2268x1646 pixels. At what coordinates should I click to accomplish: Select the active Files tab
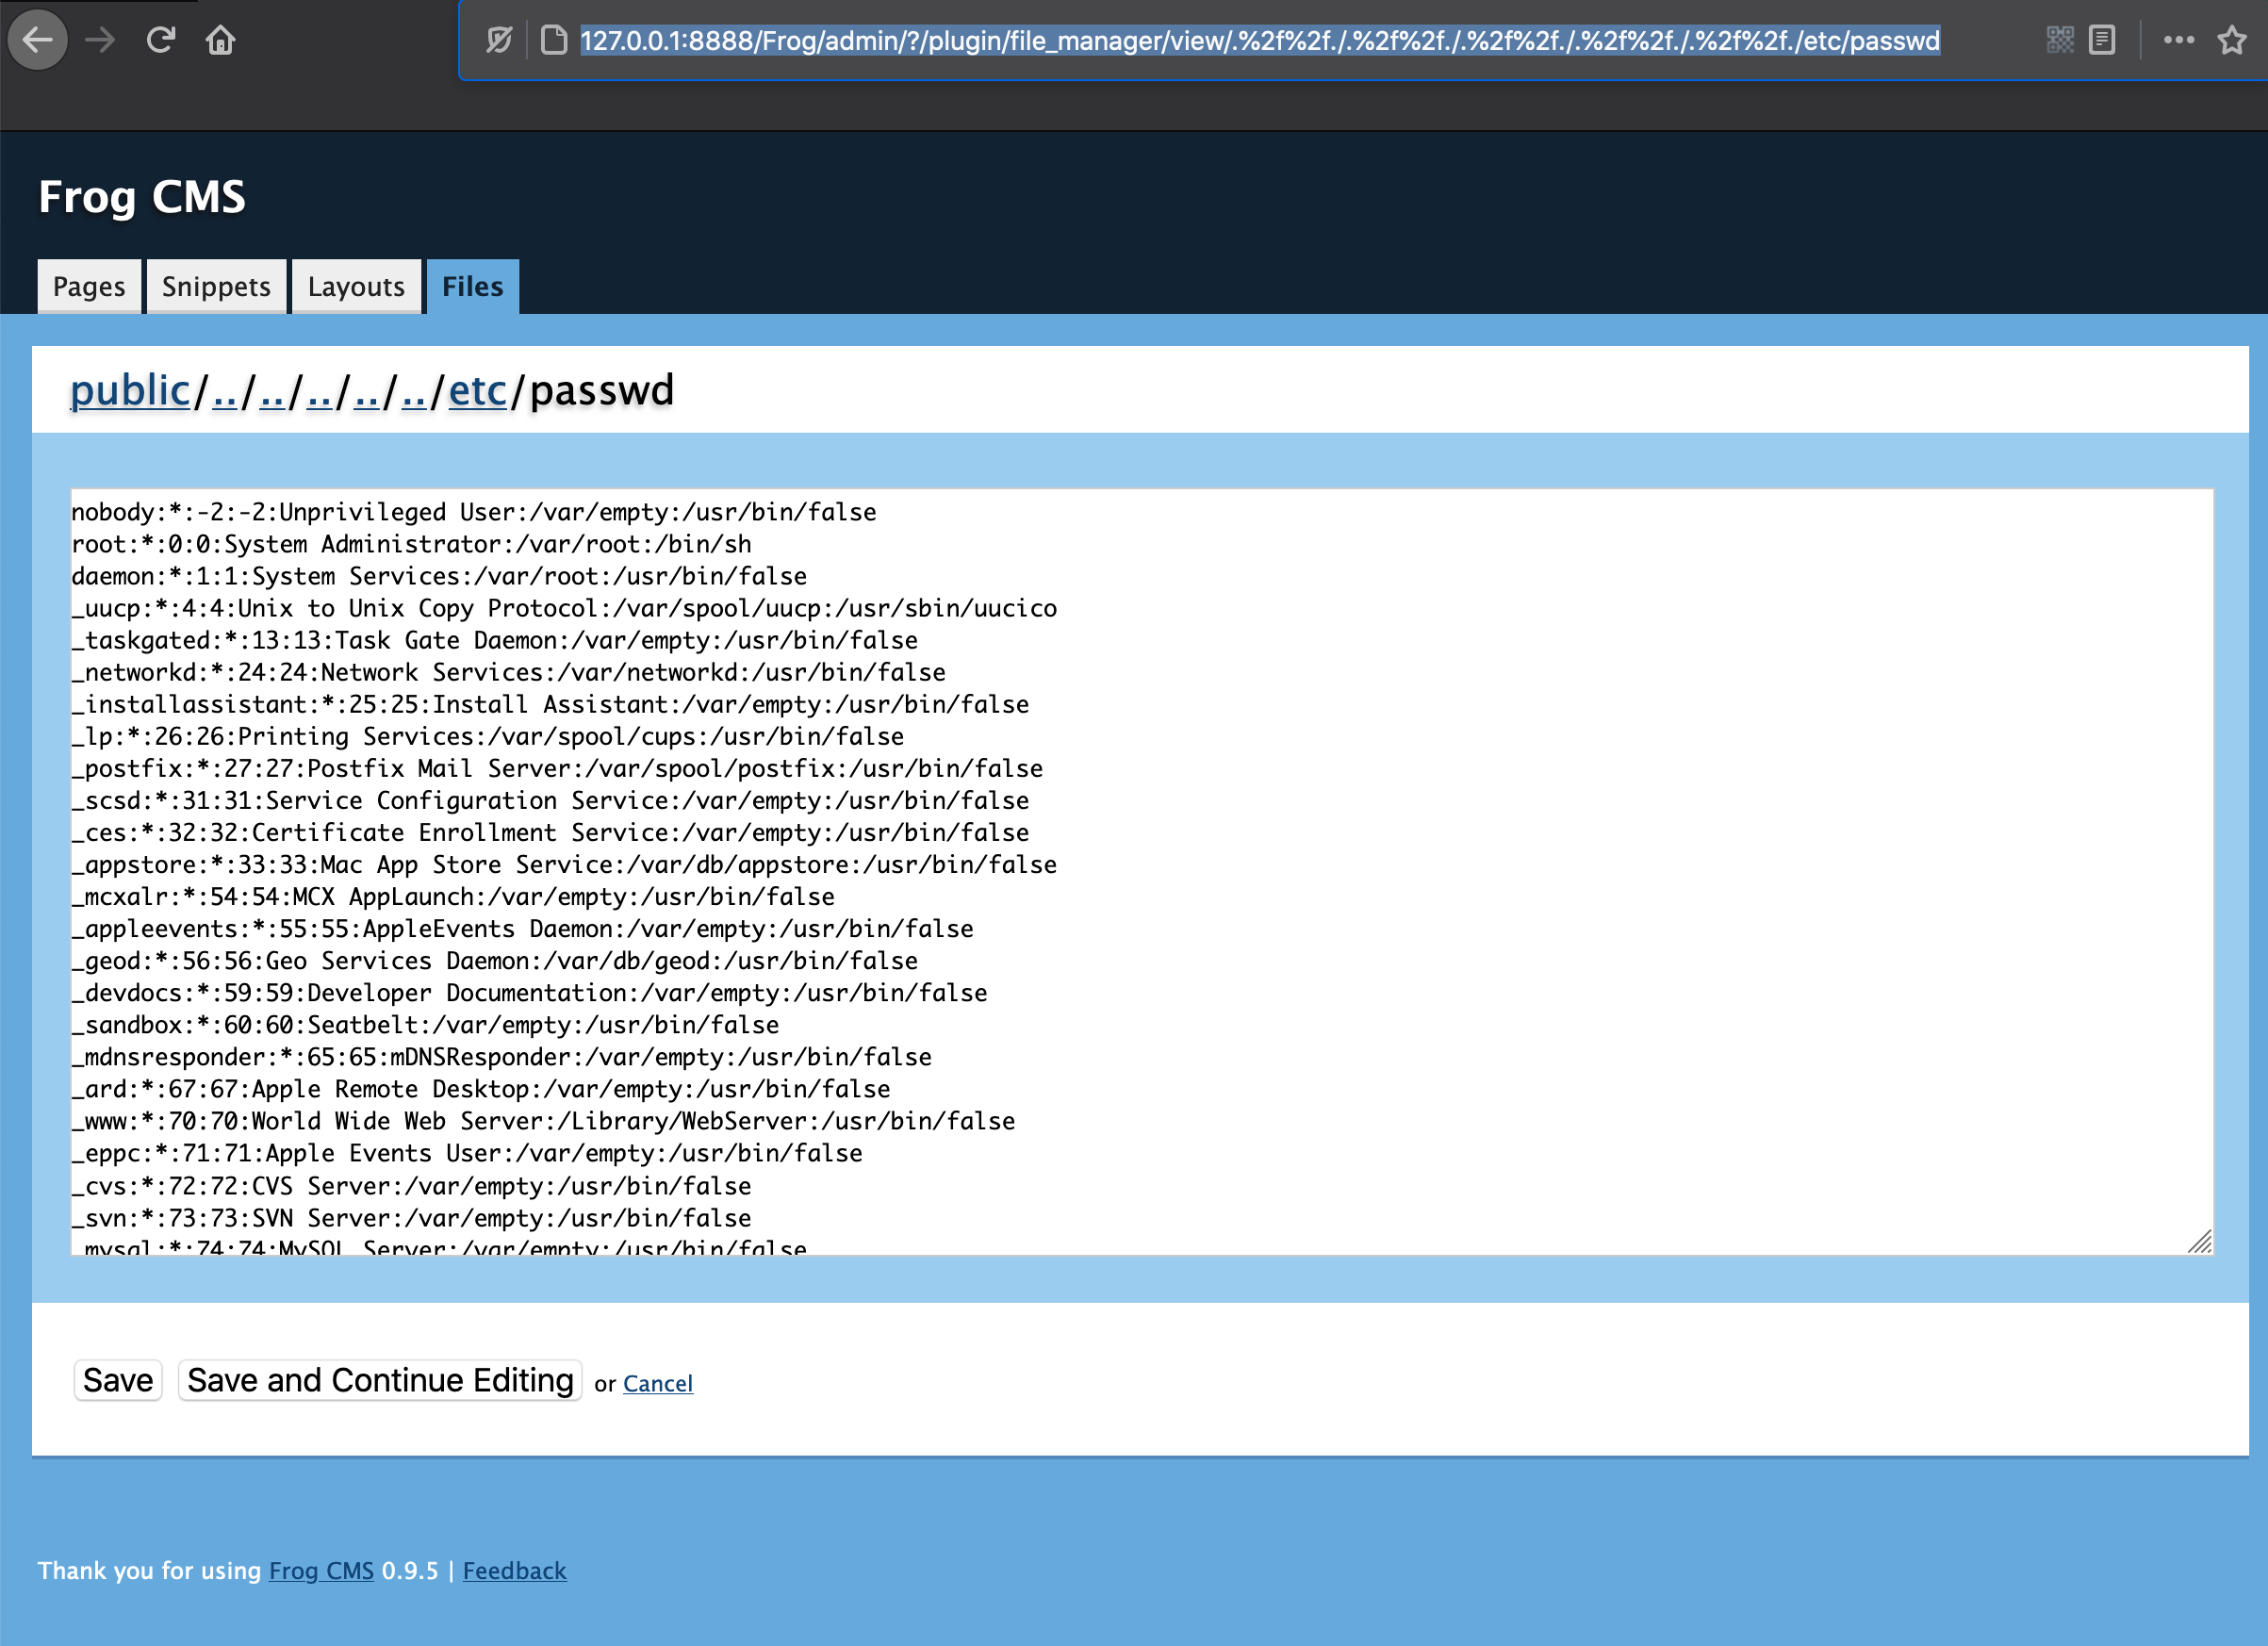coord(471,286)
